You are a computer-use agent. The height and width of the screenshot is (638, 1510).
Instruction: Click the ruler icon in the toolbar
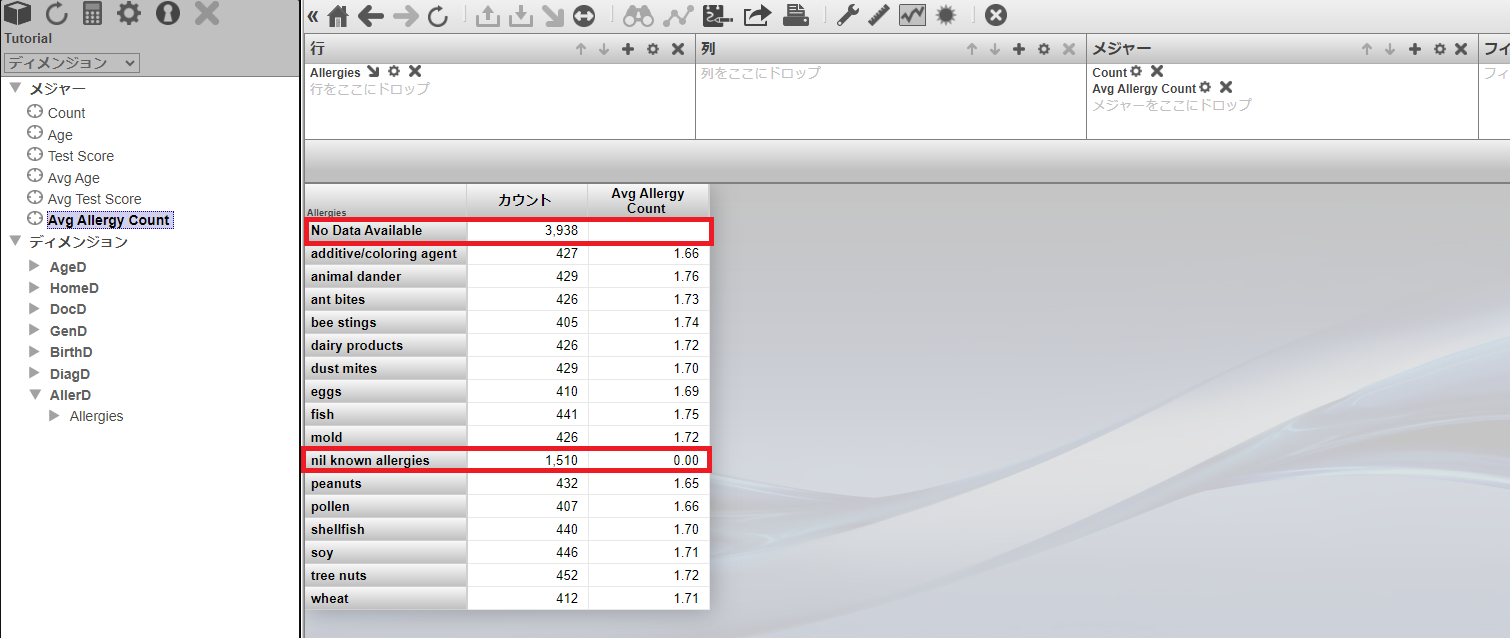(879, 16)
